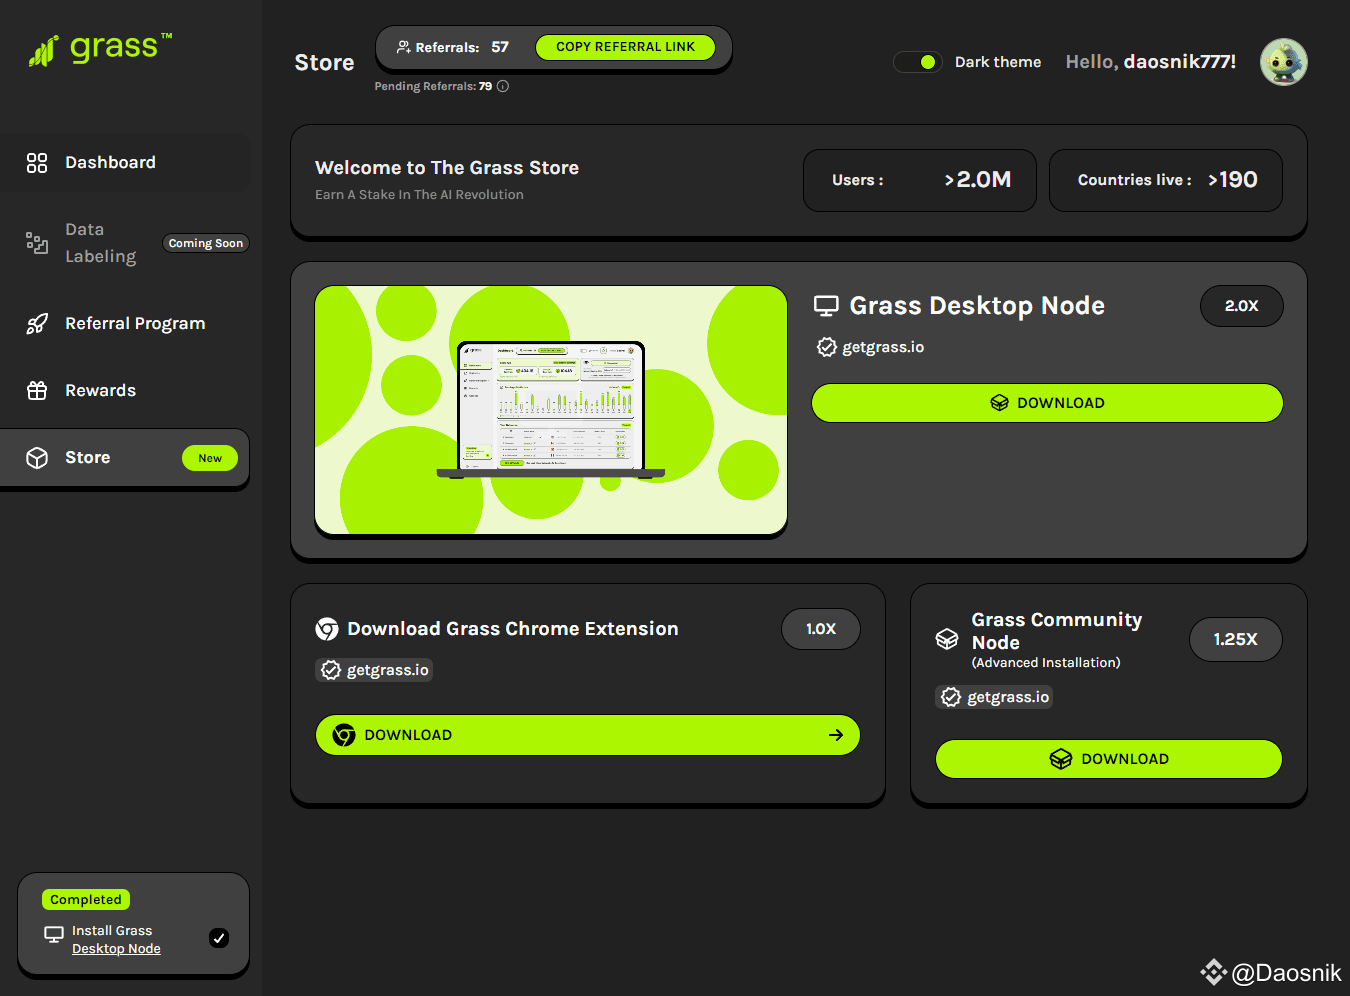1350x996 pixels.
Task: Click the 1.0X multiplier badge
Action: pos(821,629)
